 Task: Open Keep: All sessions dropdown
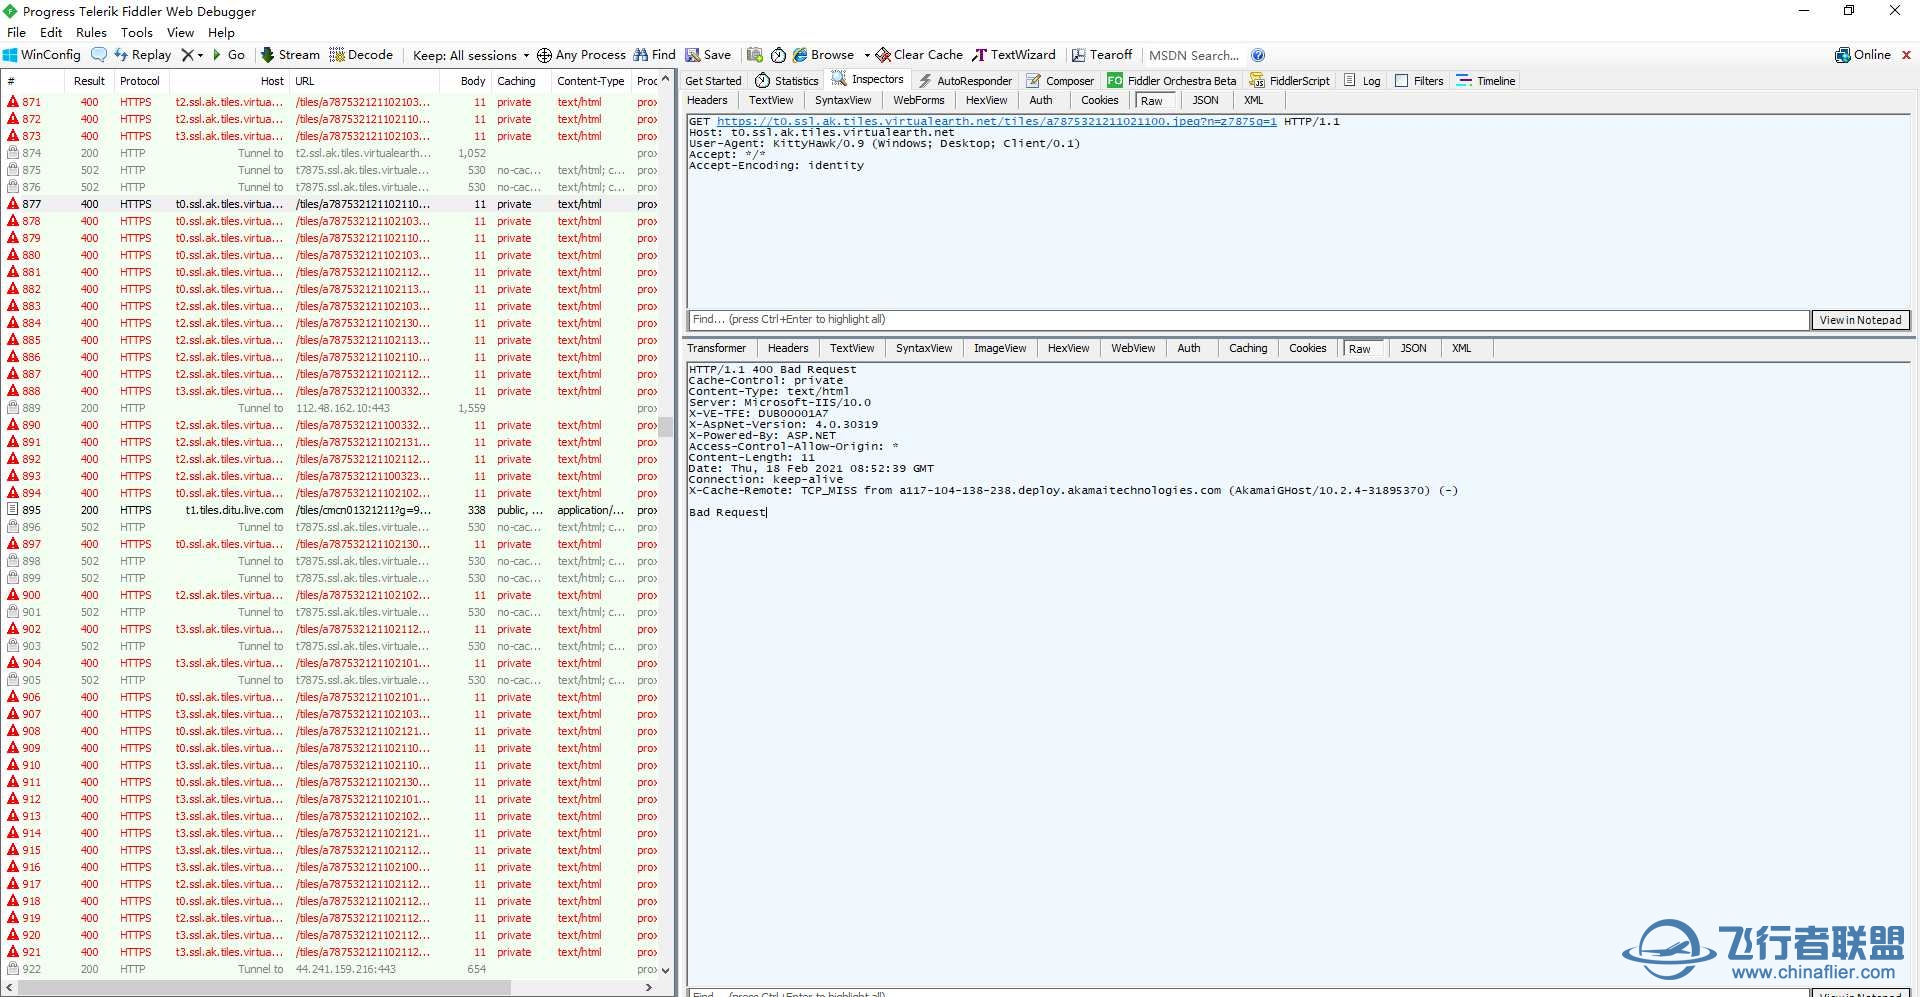point(471,55)
